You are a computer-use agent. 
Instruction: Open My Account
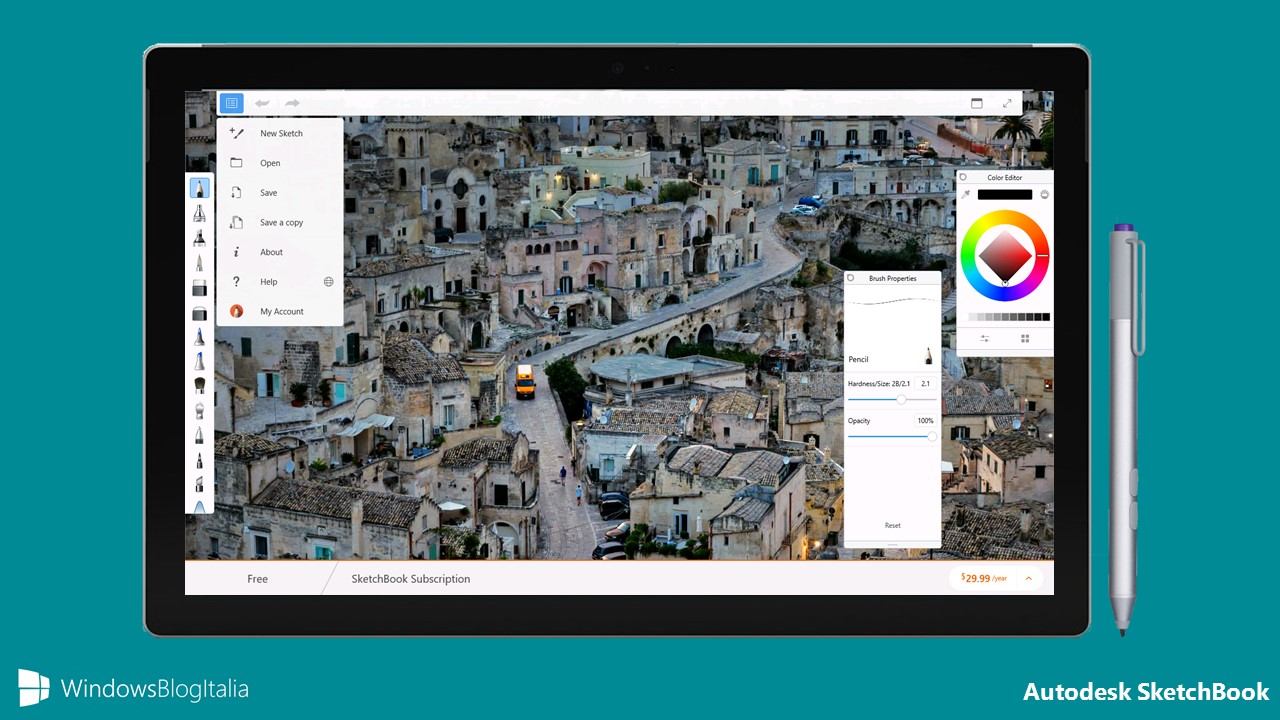pos(280,311)
